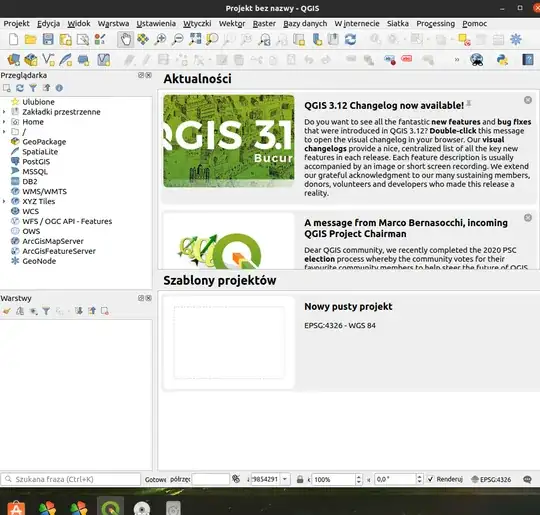
Task: Open the scale dropdown arrow
Action: [285, 479]
